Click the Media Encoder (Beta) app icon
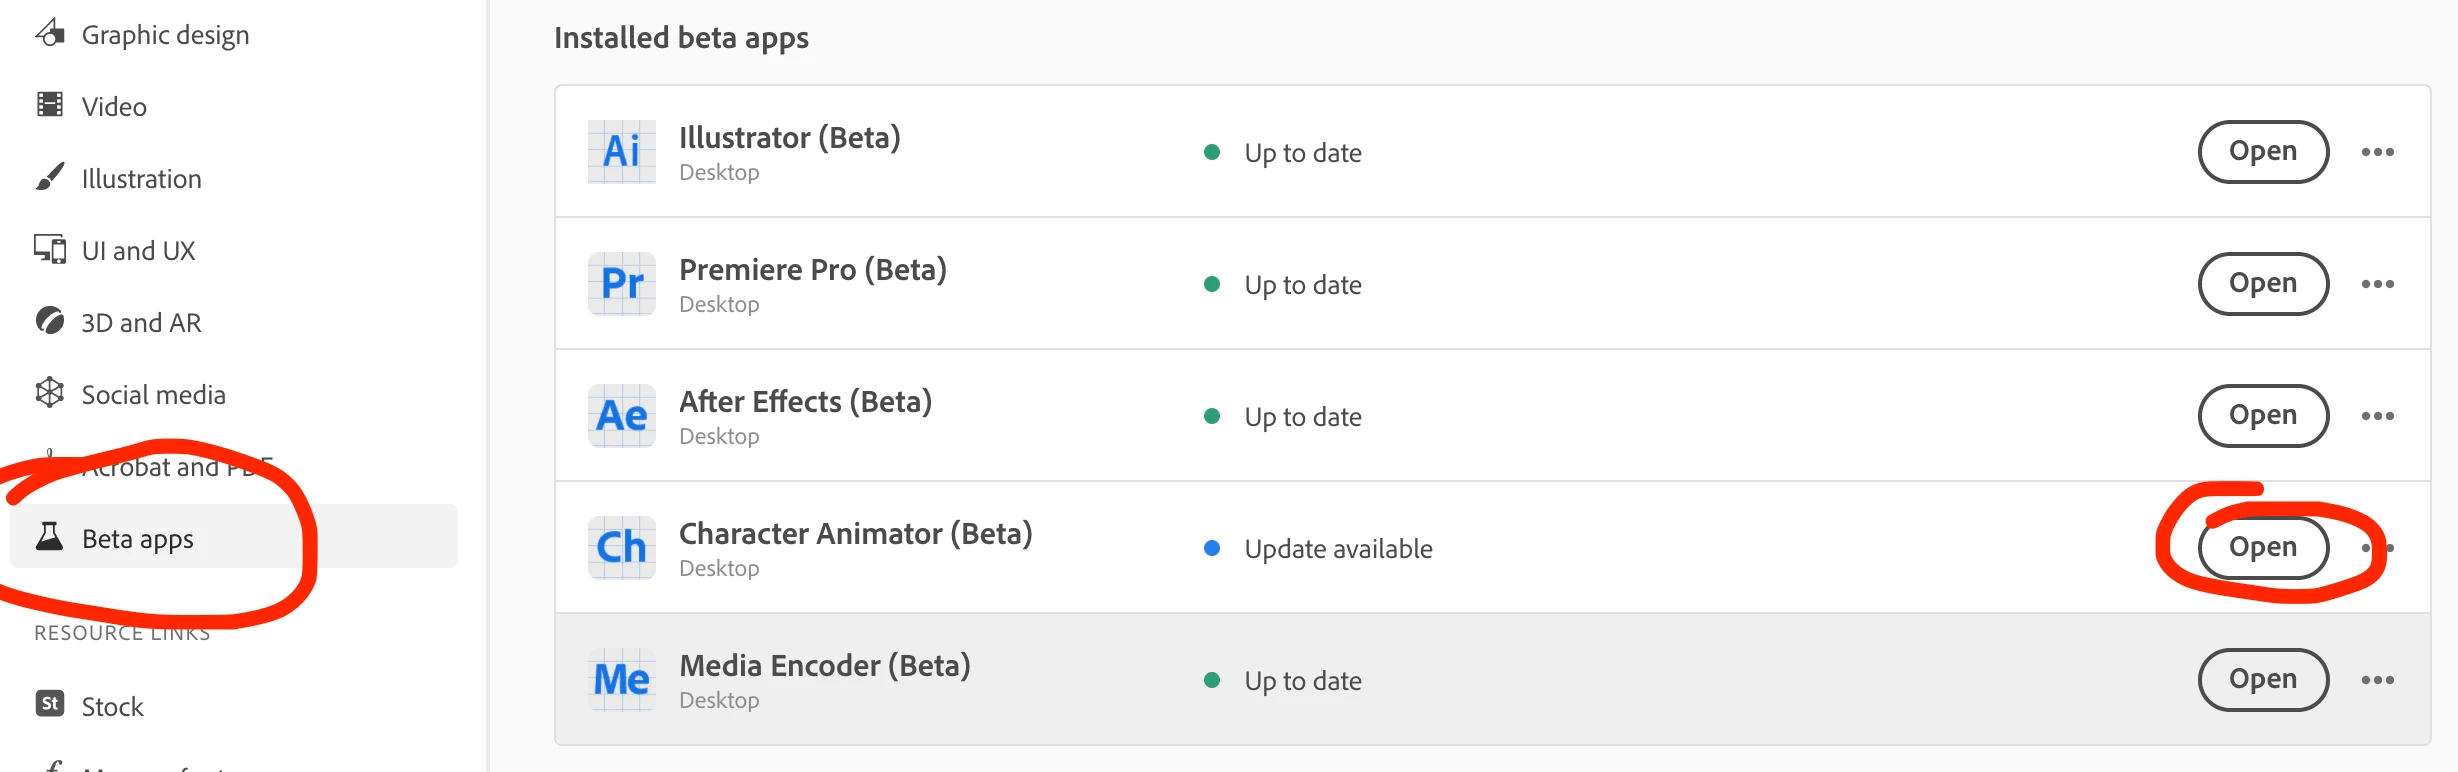The image size is (2458, 772). pyautogui.click(x=621, y=680)
